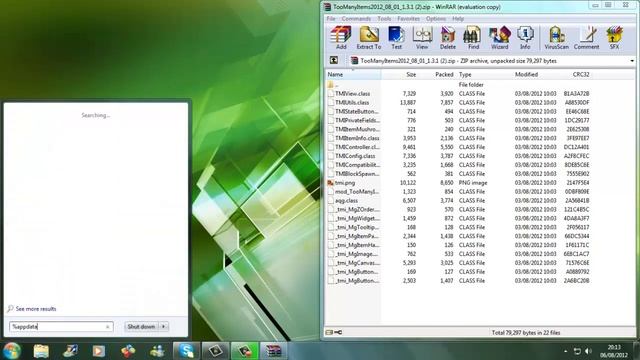The width and height of the screenshot is (640, 360).
Task: Click the View file icon
Action: coord(422,38)
